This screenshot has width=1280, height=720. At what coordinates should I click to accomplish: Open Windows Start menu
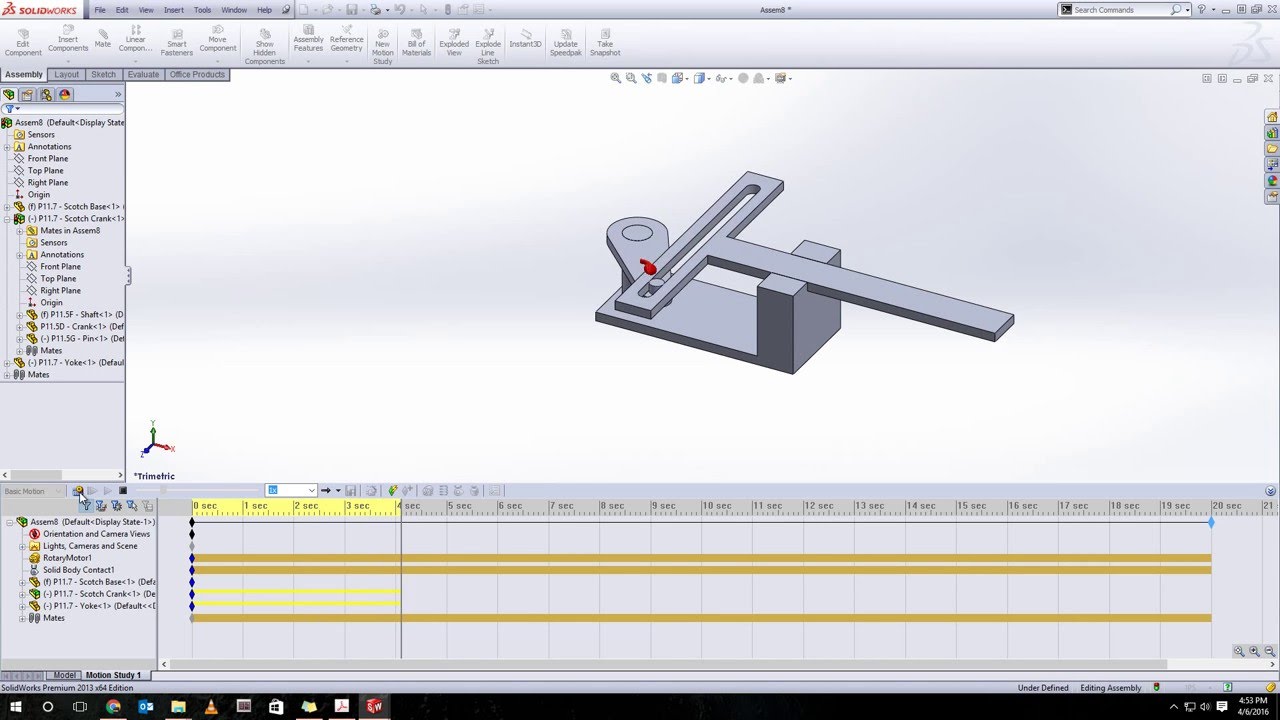15,707
